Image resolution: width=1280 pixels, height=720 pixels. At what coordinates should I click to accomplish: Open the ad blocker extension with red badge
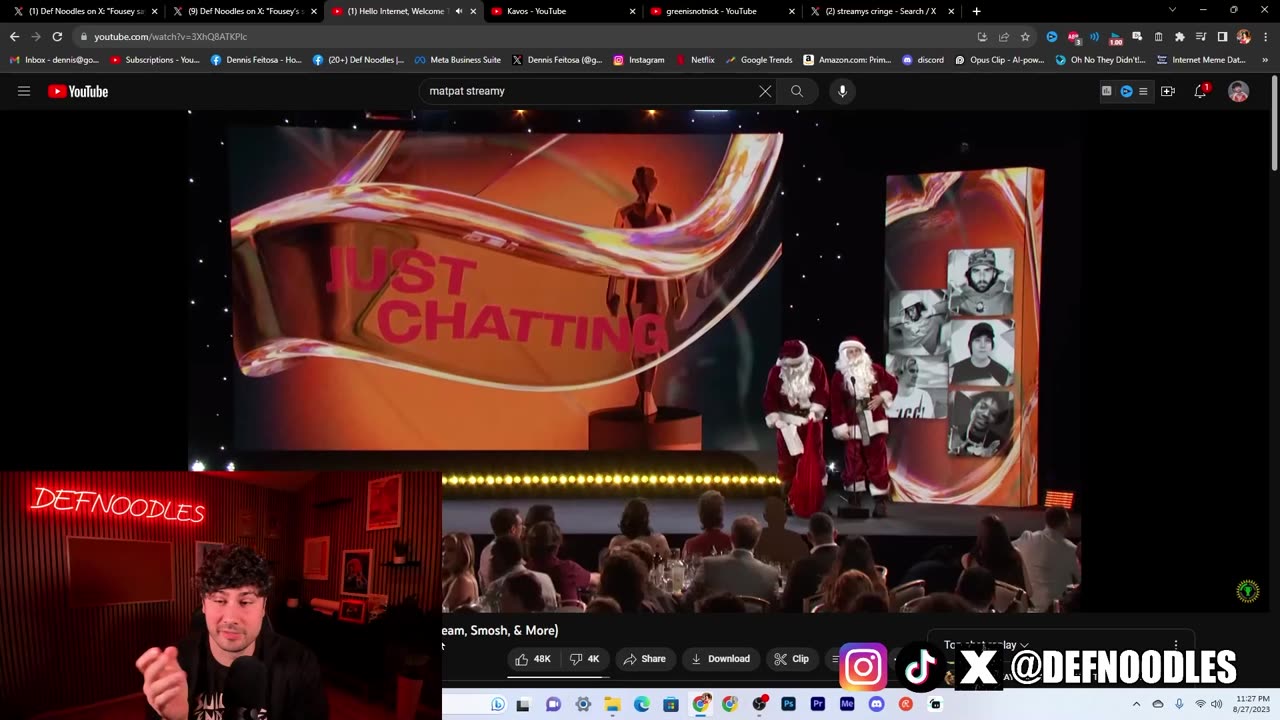click(x=1073, y=36)
